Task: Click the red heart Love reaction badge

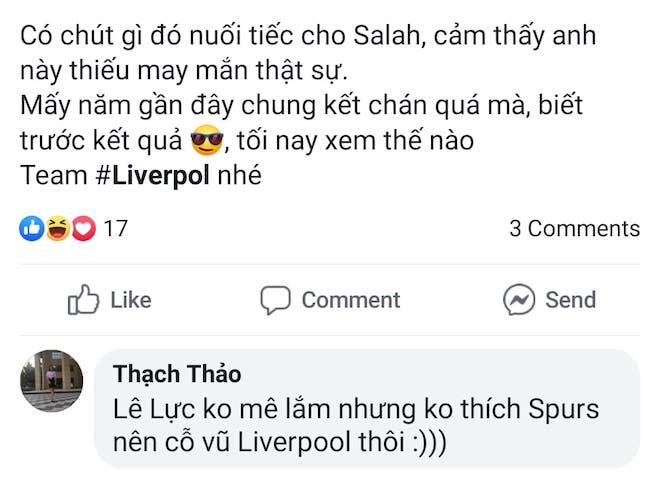Action: tap(82, 228)
